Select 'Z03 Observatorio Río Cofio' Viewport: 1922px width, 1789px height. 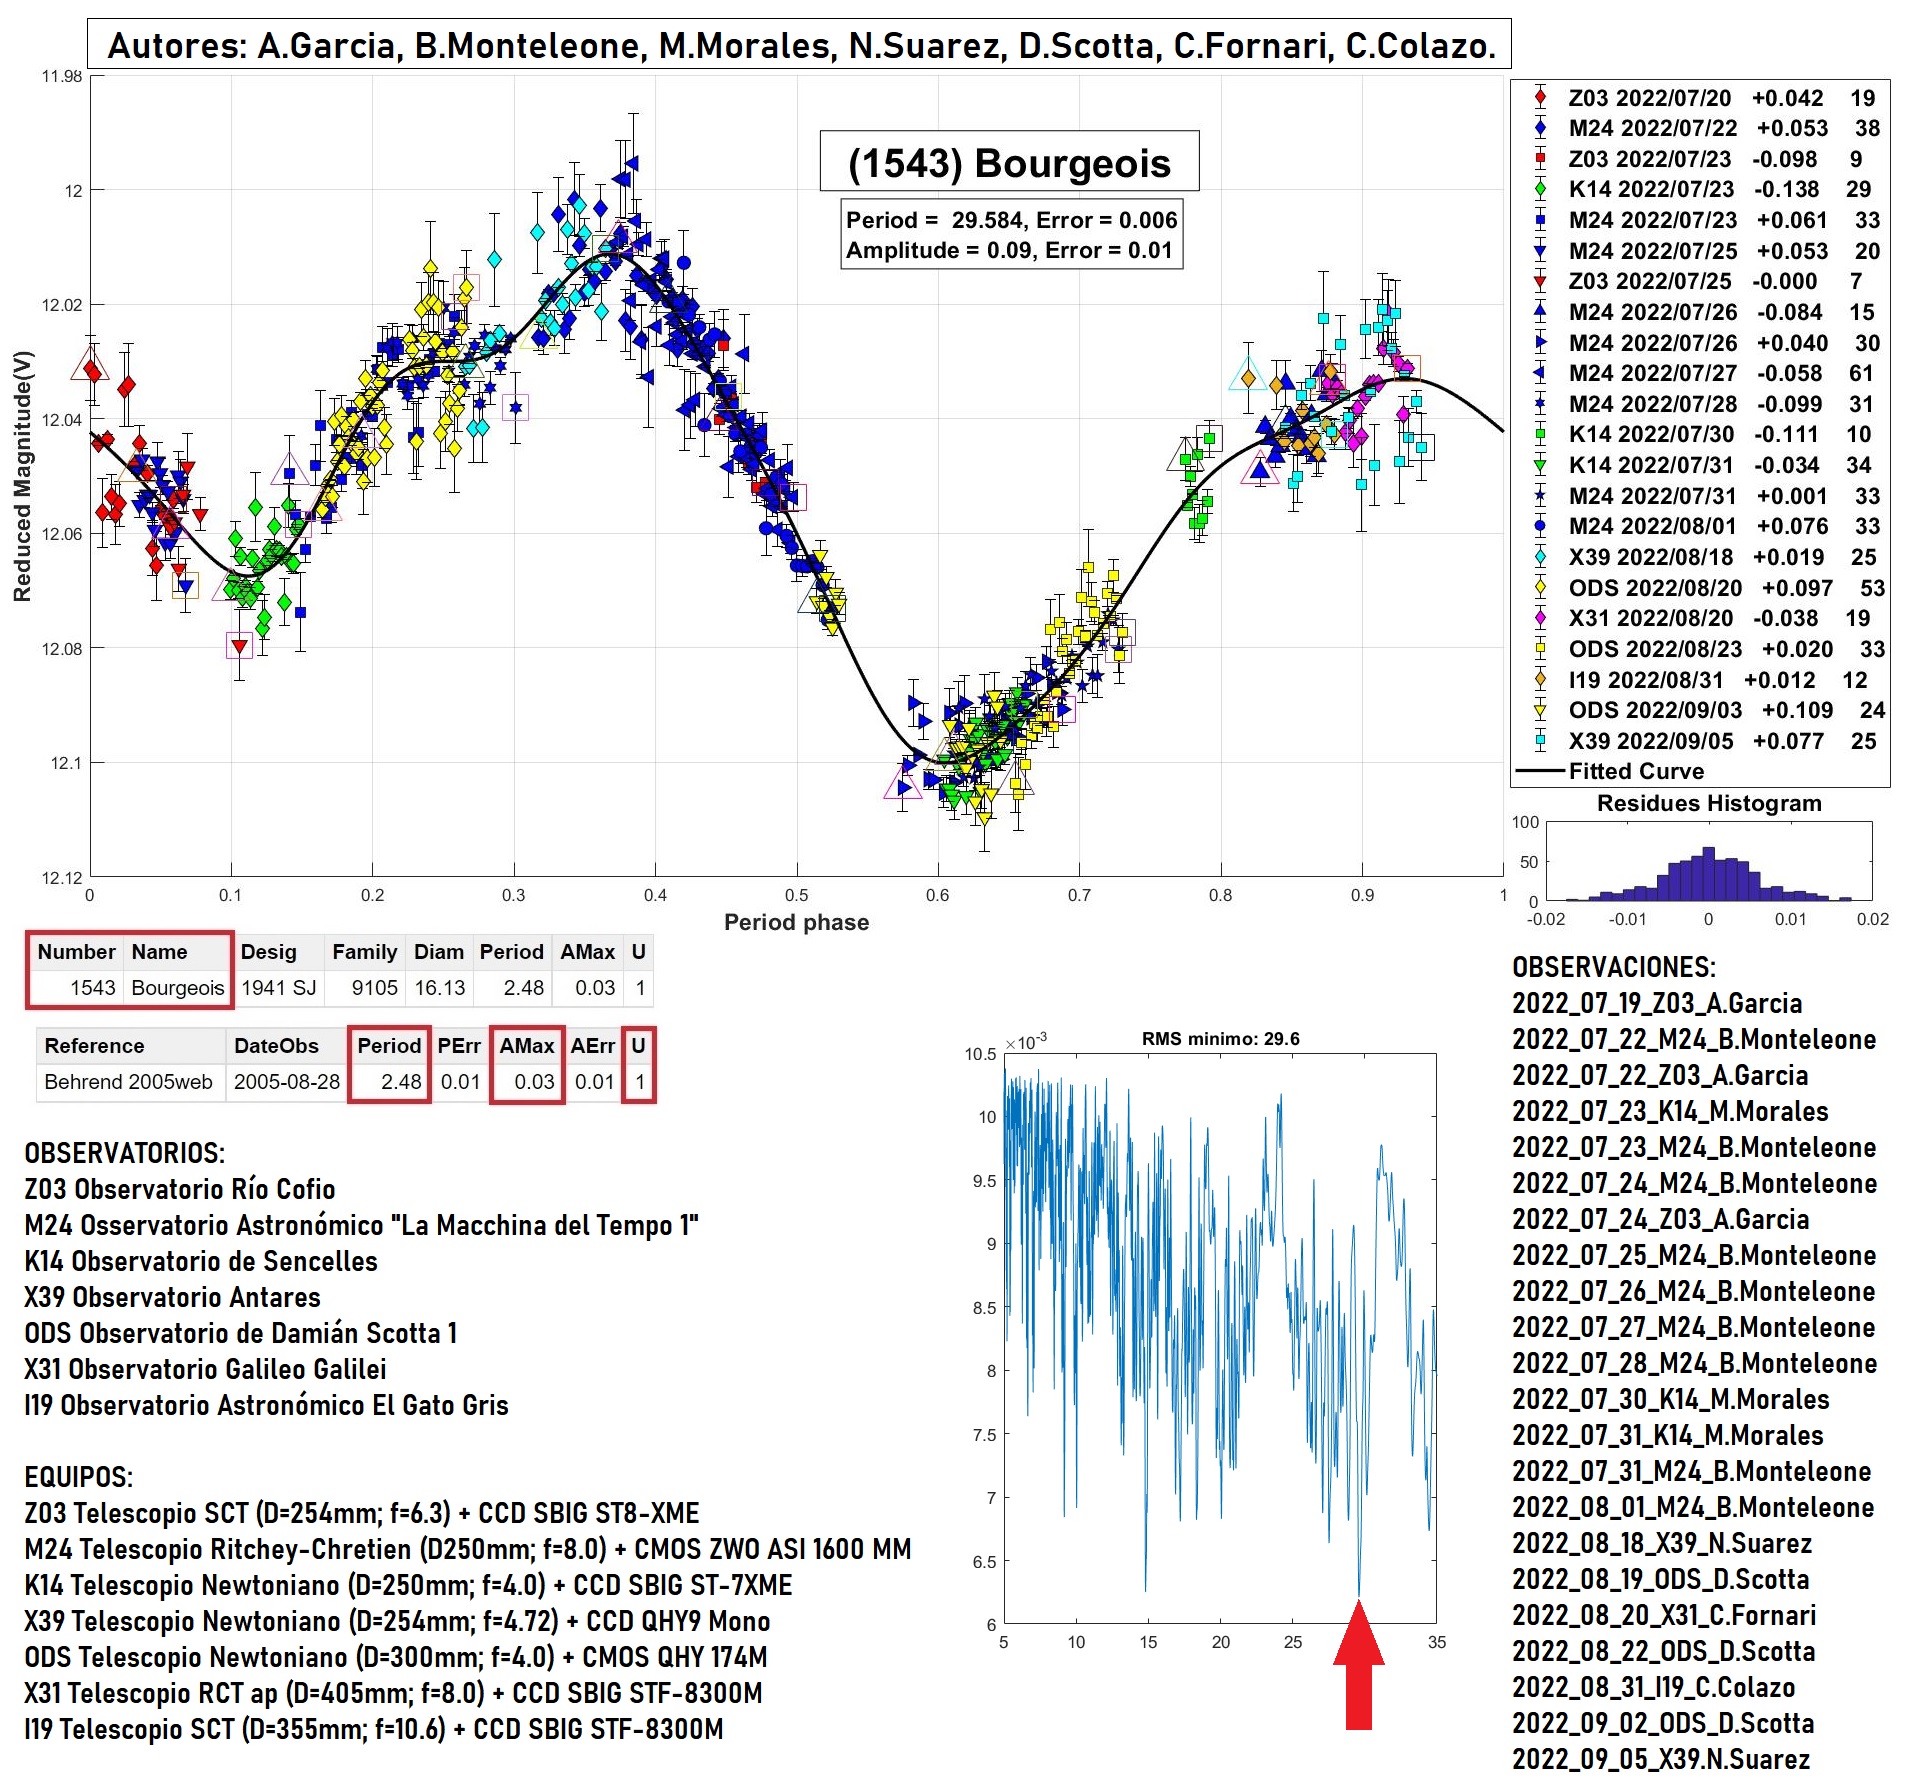(180, 1189)
